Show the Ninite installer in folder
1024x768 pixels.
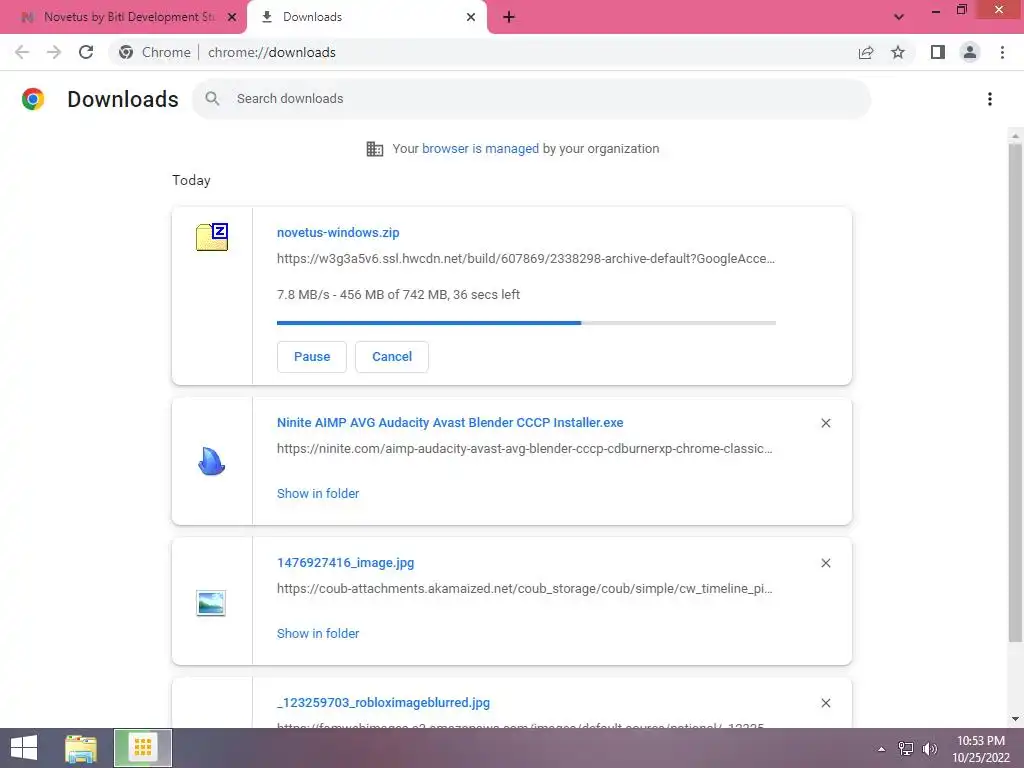pos(318,494)
